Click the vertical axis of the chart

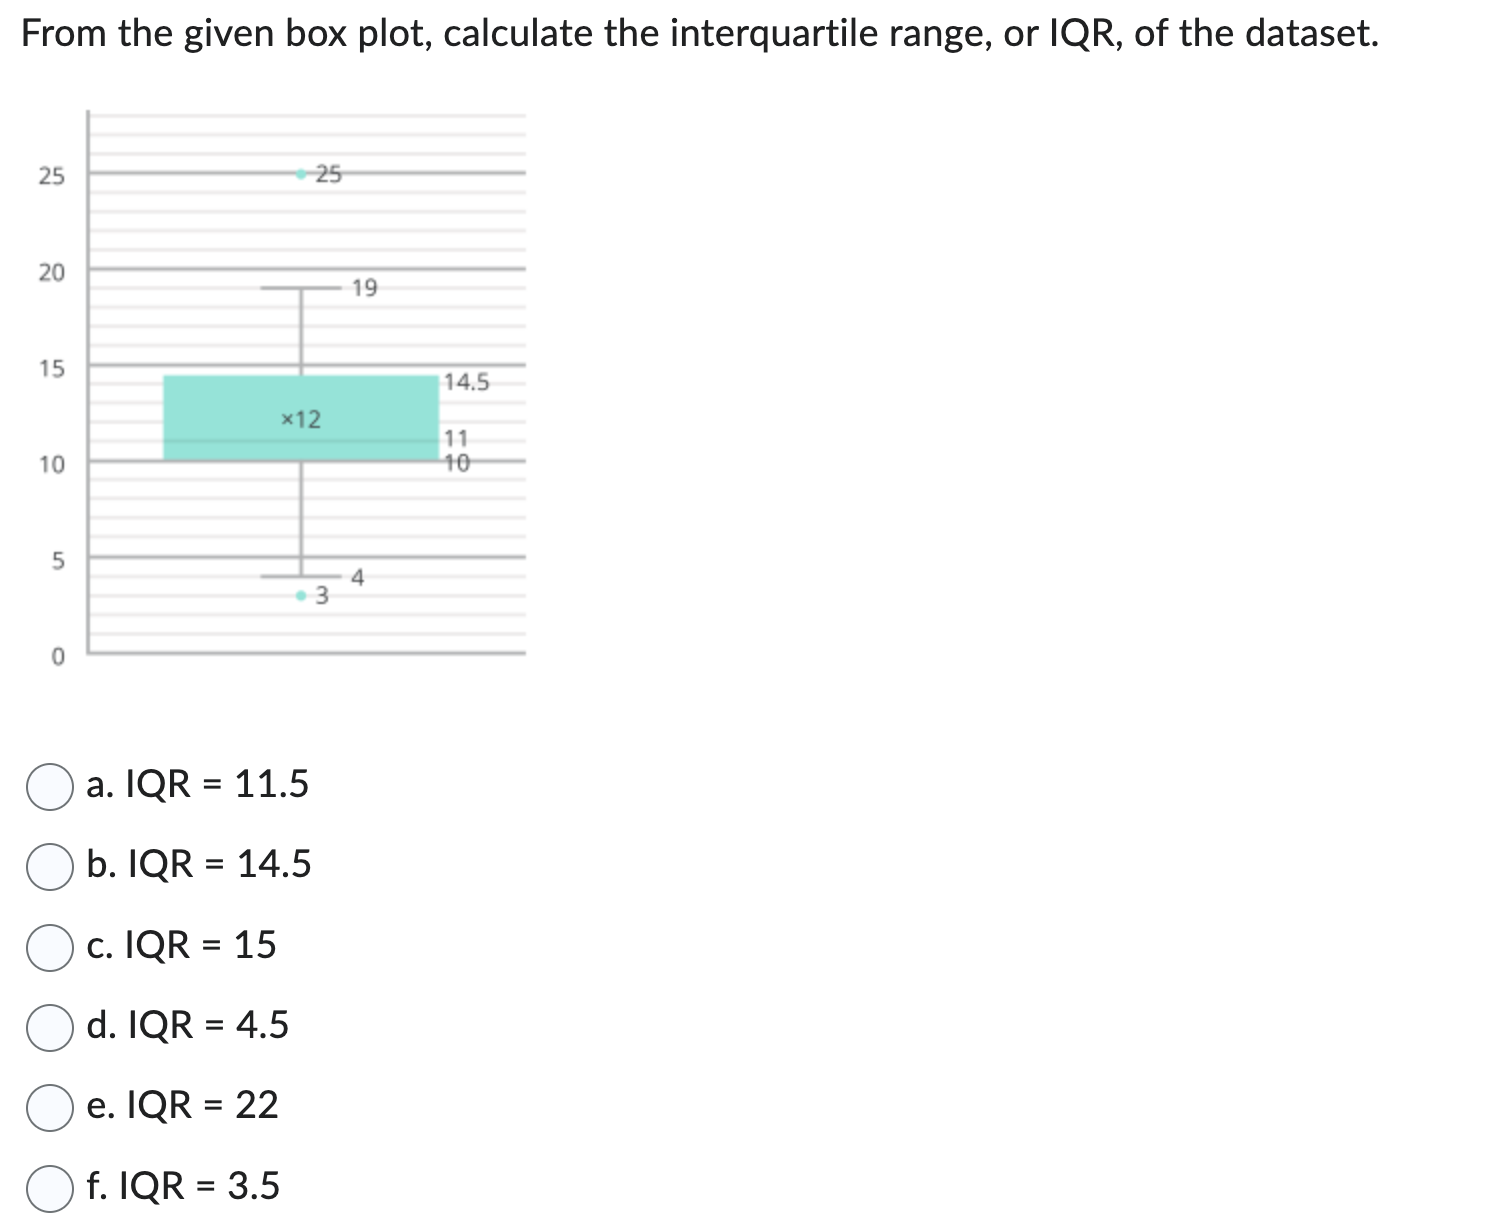click(89, 400)
